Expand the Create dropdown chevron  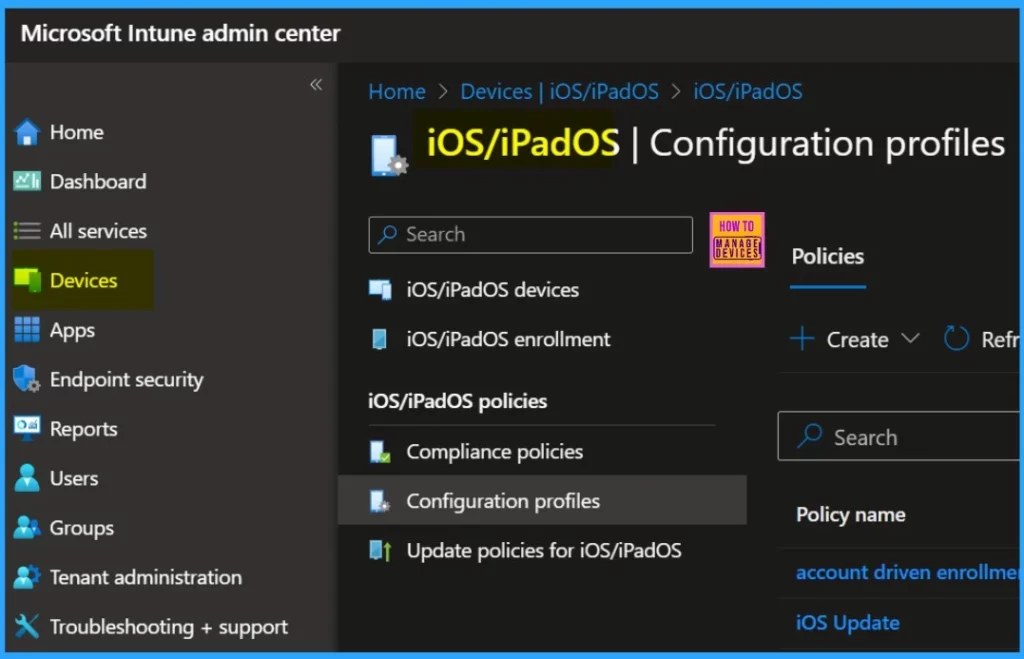pyautogui.click(x=910, y=338)
